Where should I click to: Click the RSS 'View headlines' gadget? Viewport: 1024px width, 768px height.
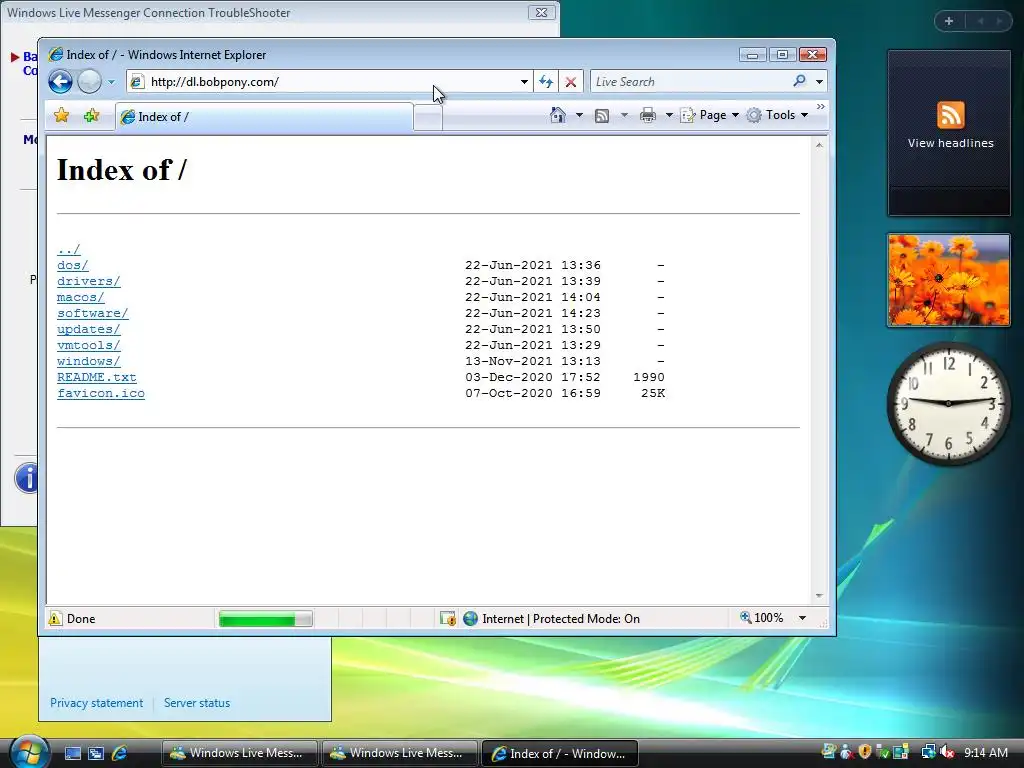pos(949,133)
